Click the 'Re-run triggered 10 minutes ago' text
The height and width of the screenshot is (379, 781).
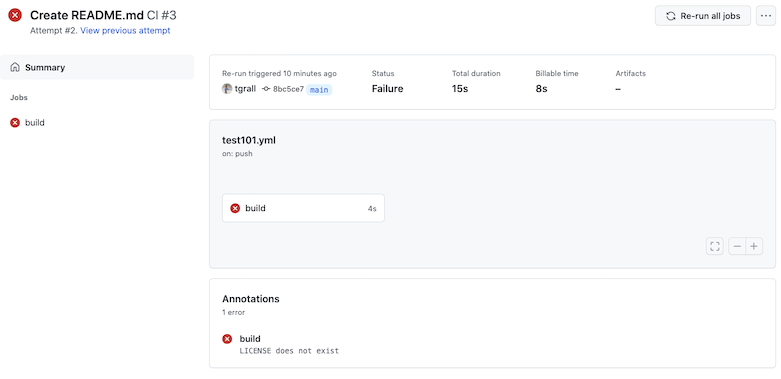279,74
